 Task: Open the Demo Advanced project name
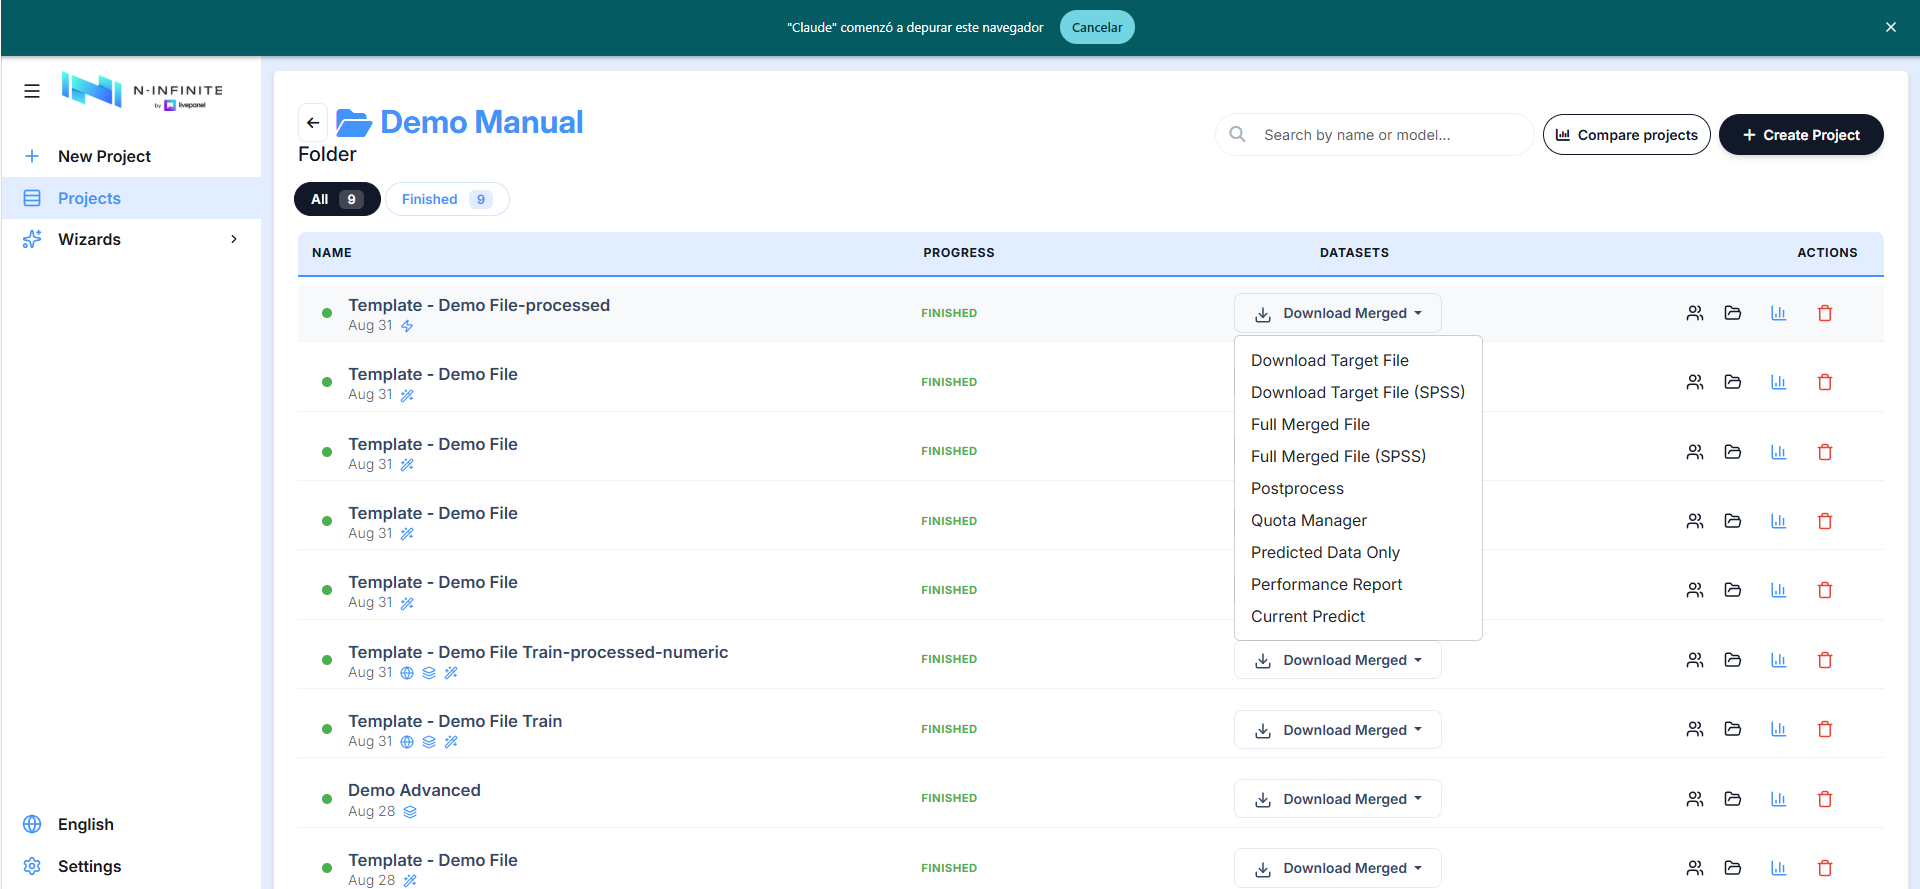pos(414,790)
